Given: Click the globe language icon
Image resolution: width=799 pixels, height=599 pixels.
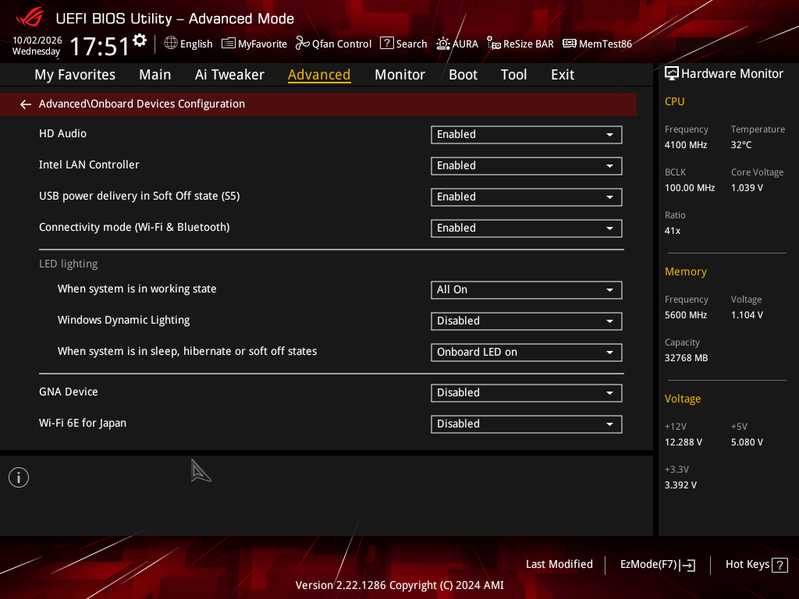Looking at the screenshot, I should (x=171, y=43).
